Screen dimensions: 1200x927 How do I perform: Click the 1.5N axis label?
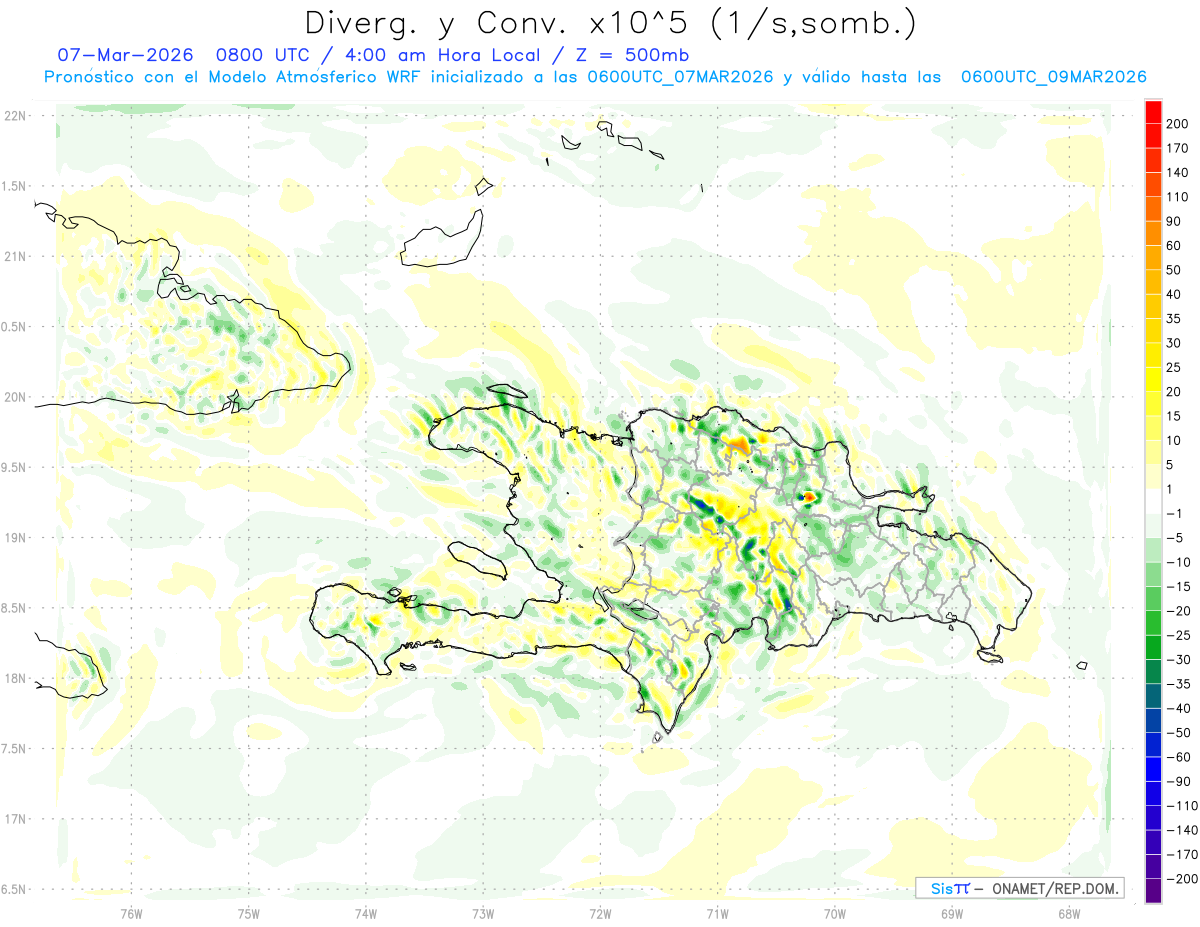(14, 186)
